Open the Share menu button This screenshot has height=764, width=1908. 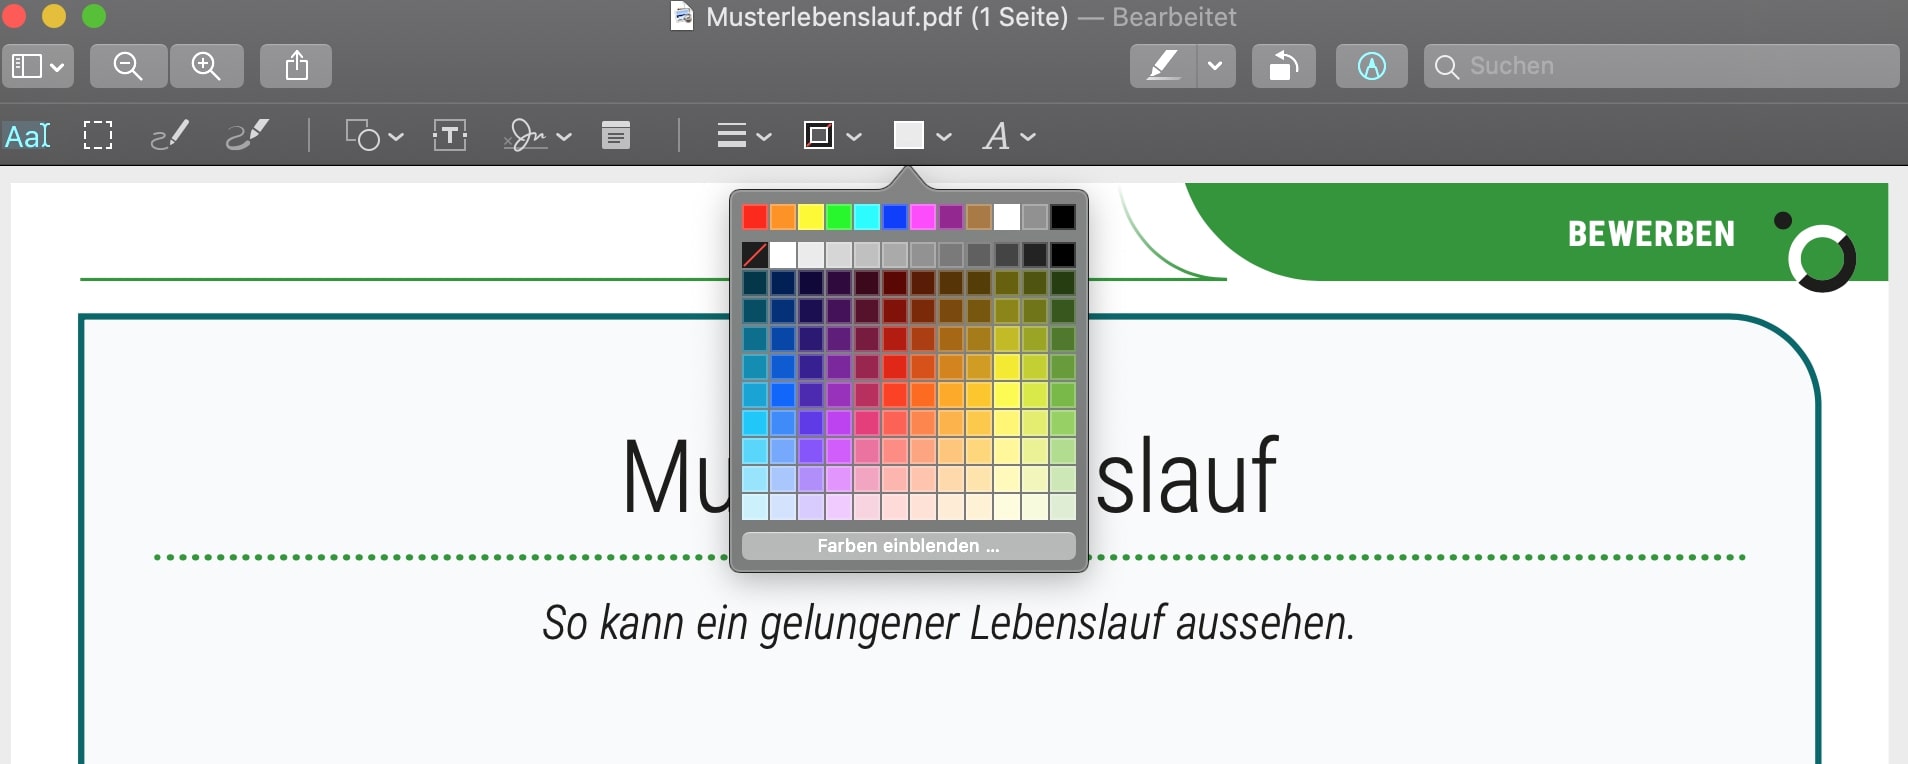tap(296, 66)
